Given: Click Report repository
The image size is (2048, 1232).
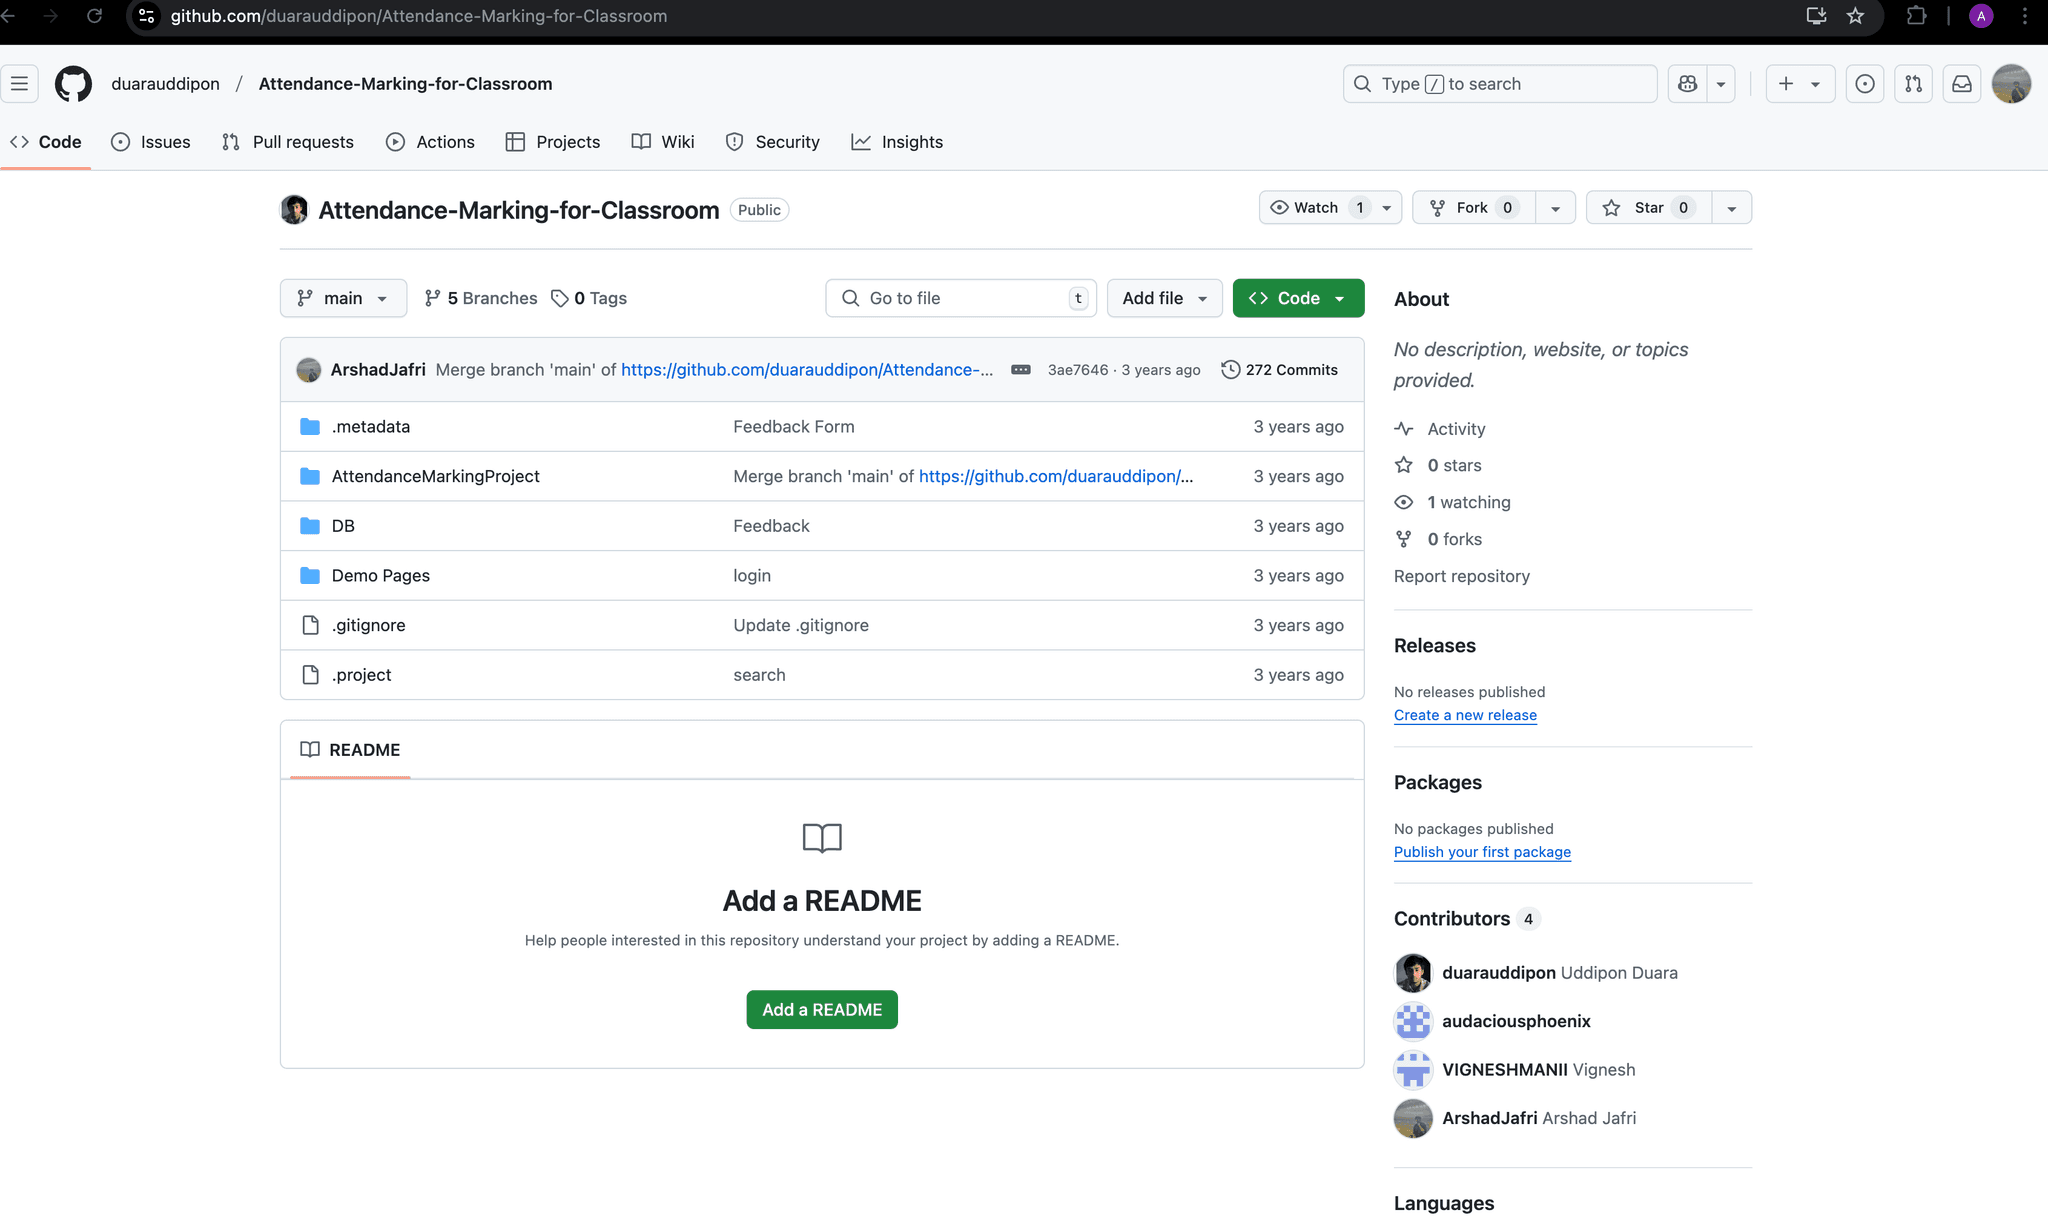Looking at the screenshot, I should (x=1462, y=577).
